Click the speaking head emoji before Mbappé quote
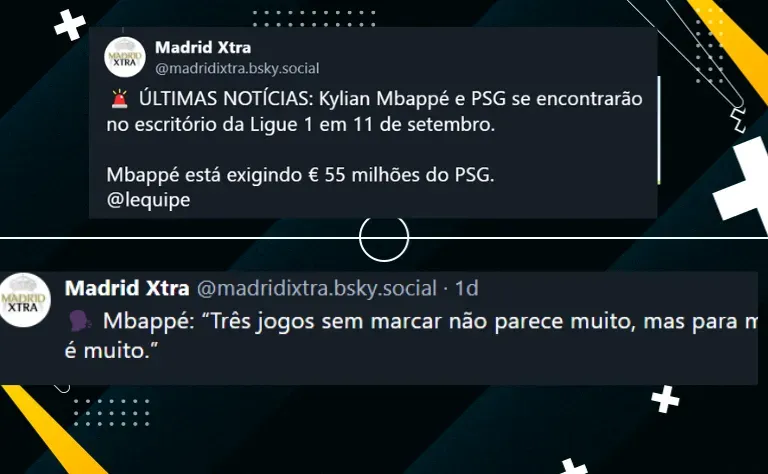768x474 pixels. (x=80, y=322)
